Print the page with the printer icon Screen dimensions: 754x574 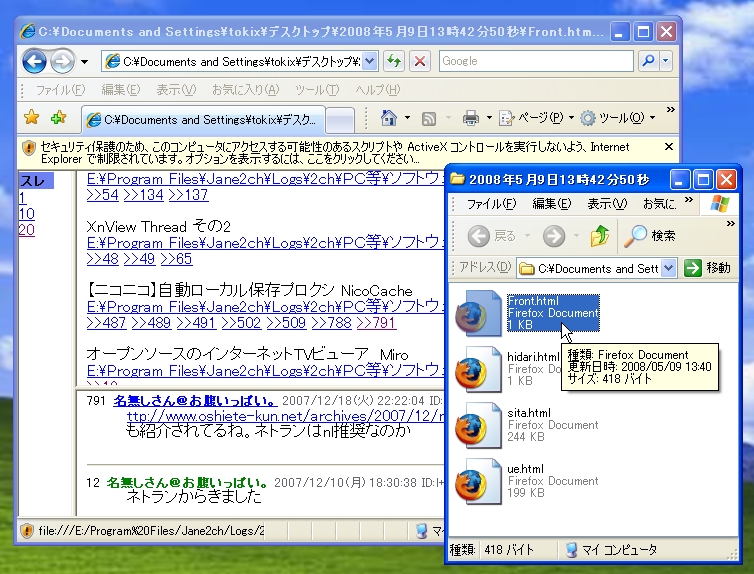click(x=470, y=118)
